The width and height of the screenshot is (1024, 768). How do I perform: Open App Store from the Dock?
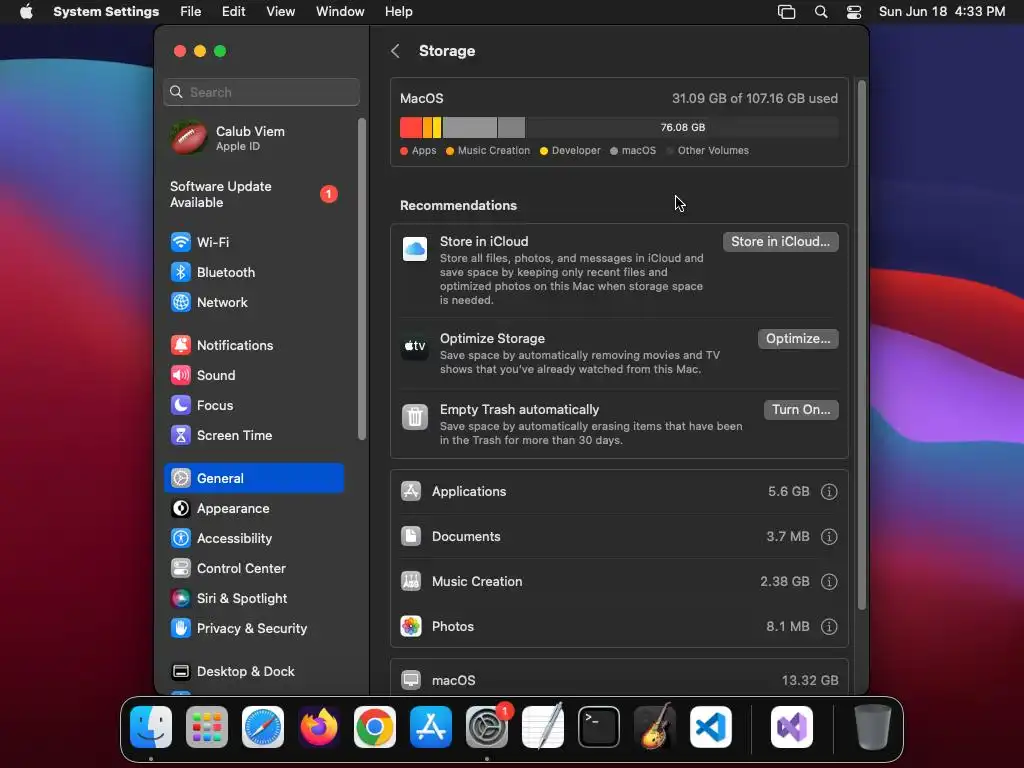point(431,727)
